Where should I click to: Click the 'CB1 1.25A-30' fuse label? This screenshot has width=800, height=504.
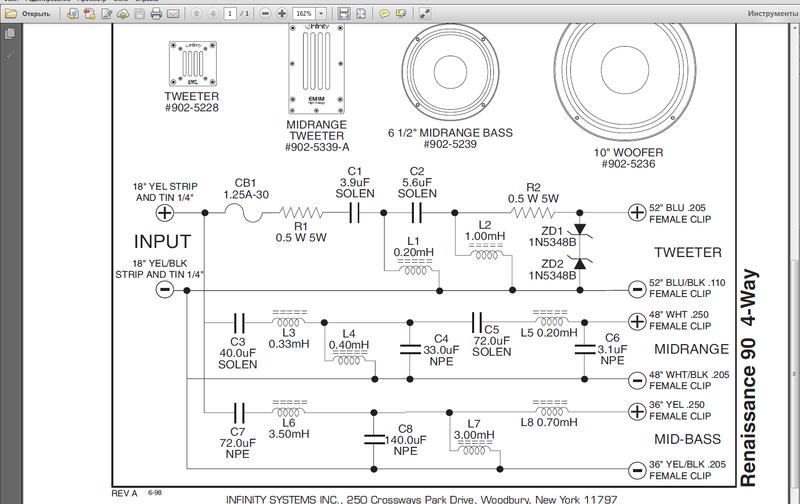[x=246, y=189]
